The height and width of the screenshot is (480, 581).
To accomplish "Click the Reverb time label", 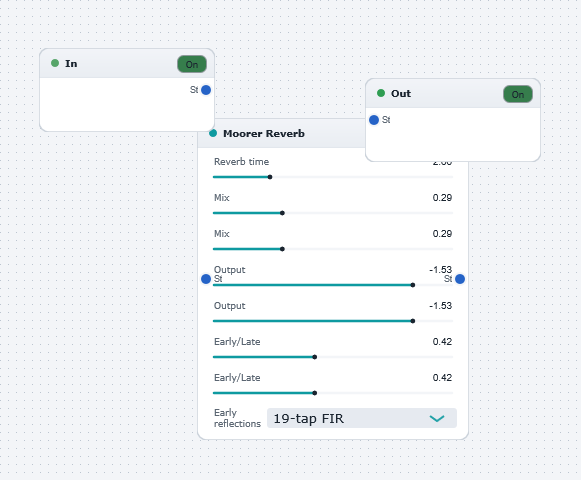I will click(x=241, y=162).
